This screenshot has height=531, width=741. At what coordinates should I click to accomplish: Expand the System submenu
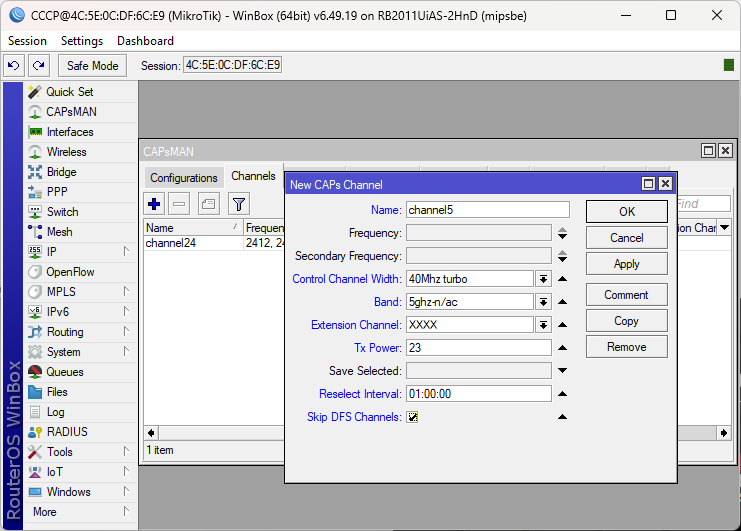pyautogui.click(x=126, y=351)
